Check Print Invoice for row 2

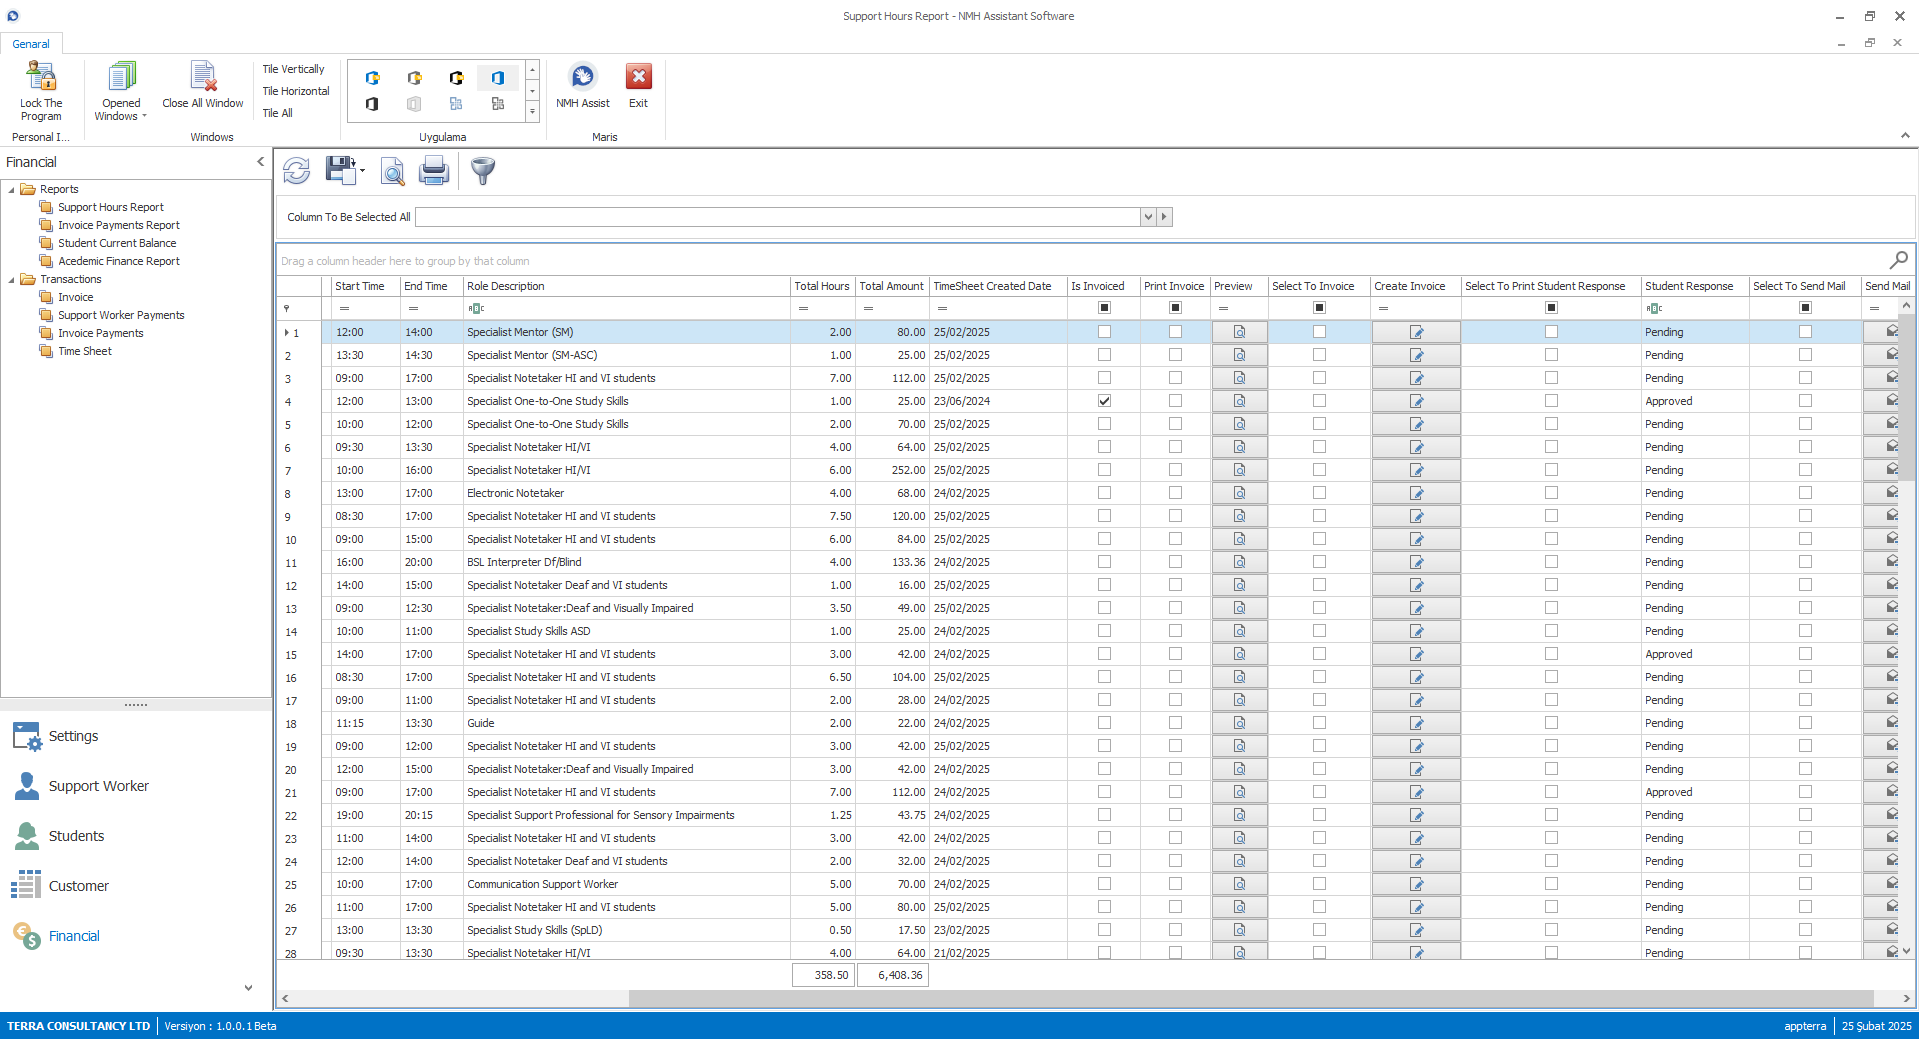(1175, 355)
